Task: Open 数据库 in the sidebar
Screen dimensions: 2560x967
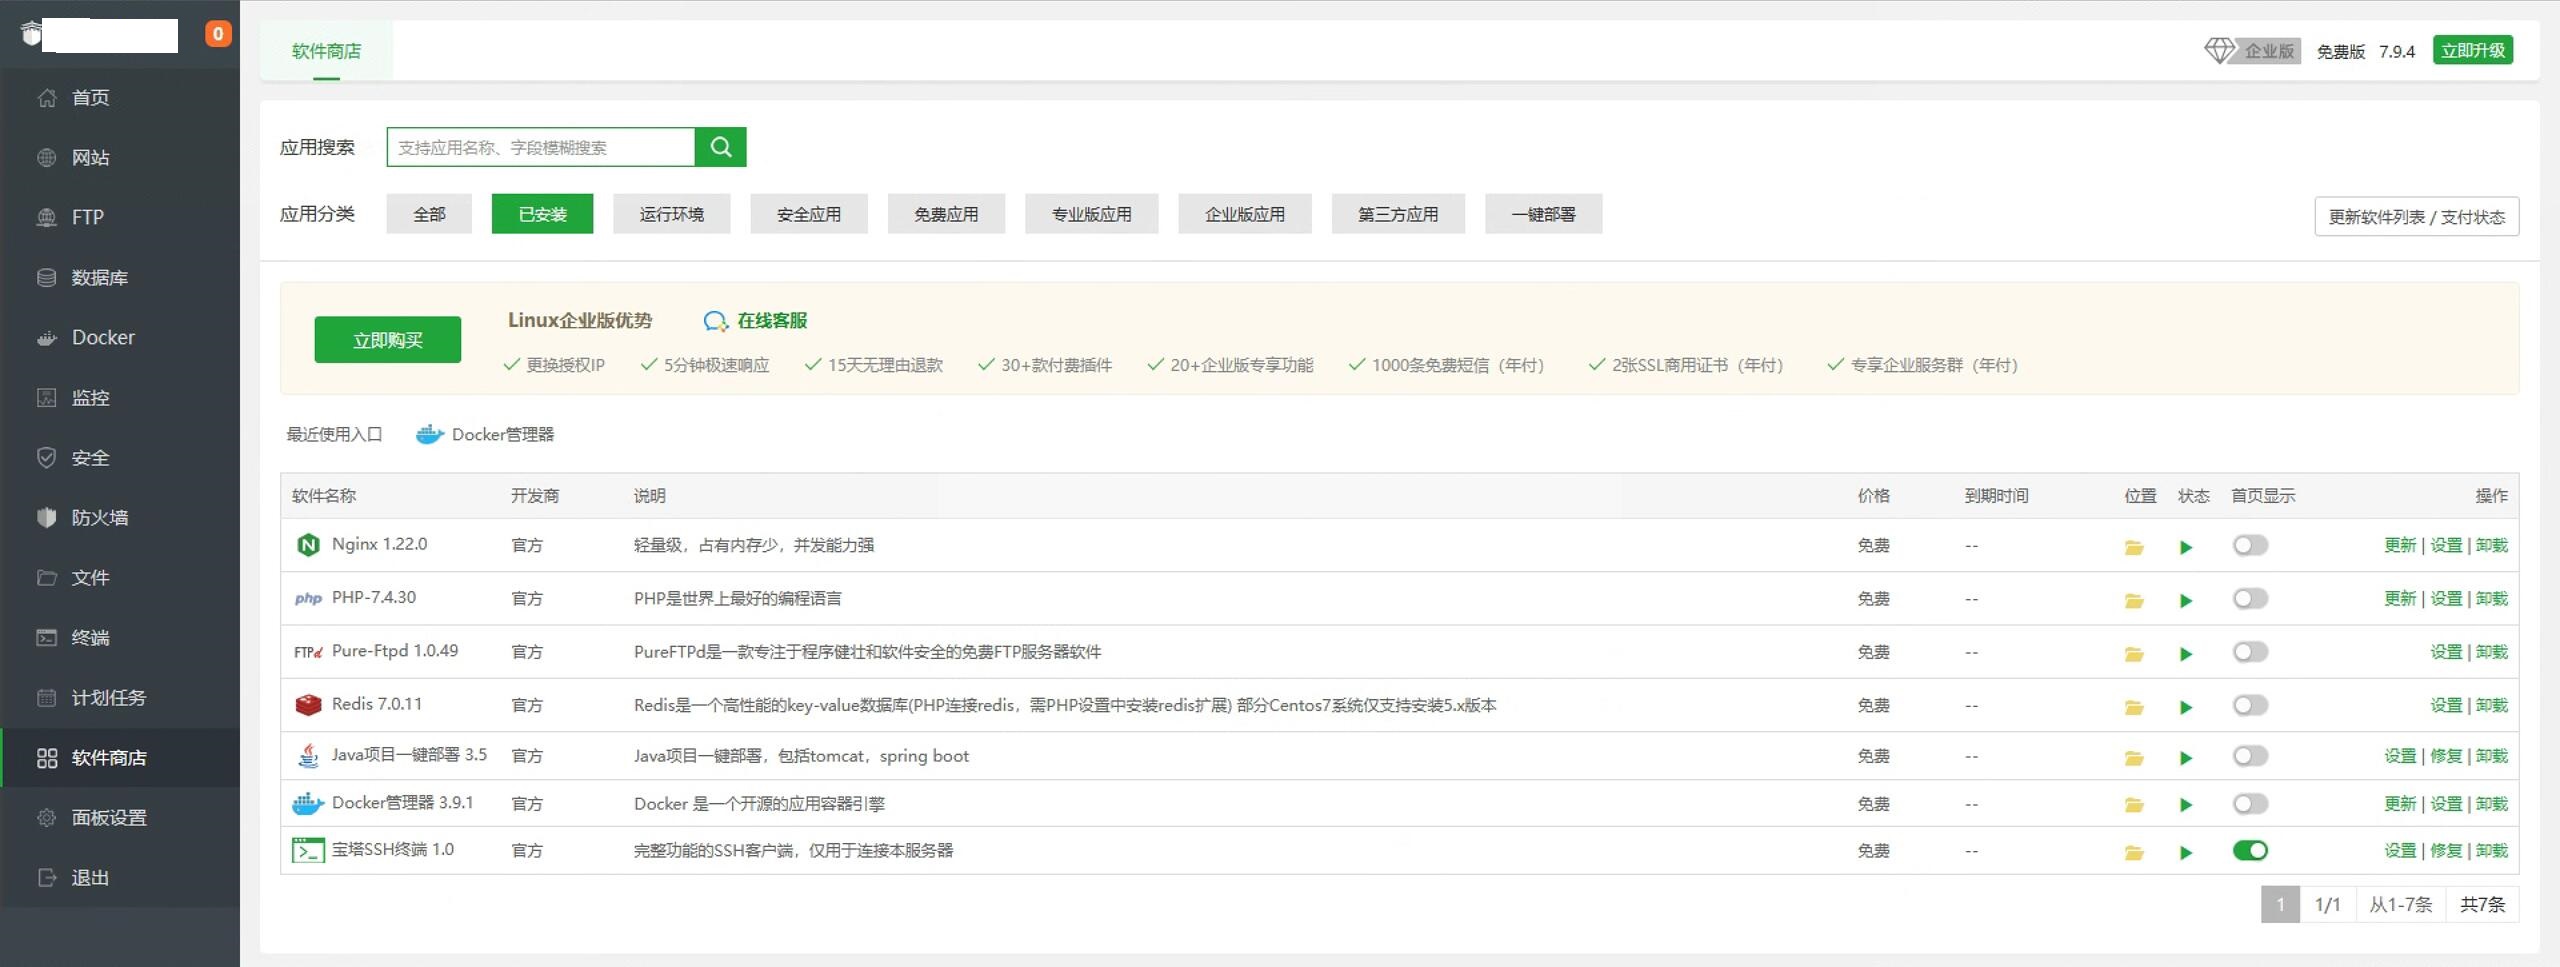Action: [99, 278]
